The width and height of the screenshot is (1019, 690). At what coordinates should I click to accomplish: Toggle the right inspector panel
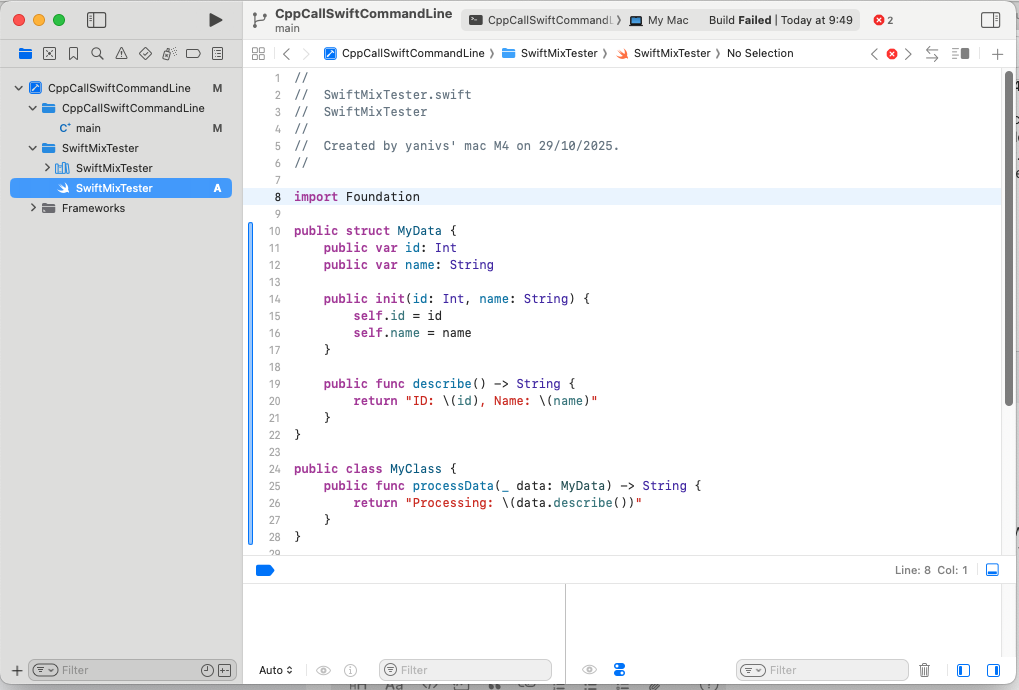coord(990,20)
